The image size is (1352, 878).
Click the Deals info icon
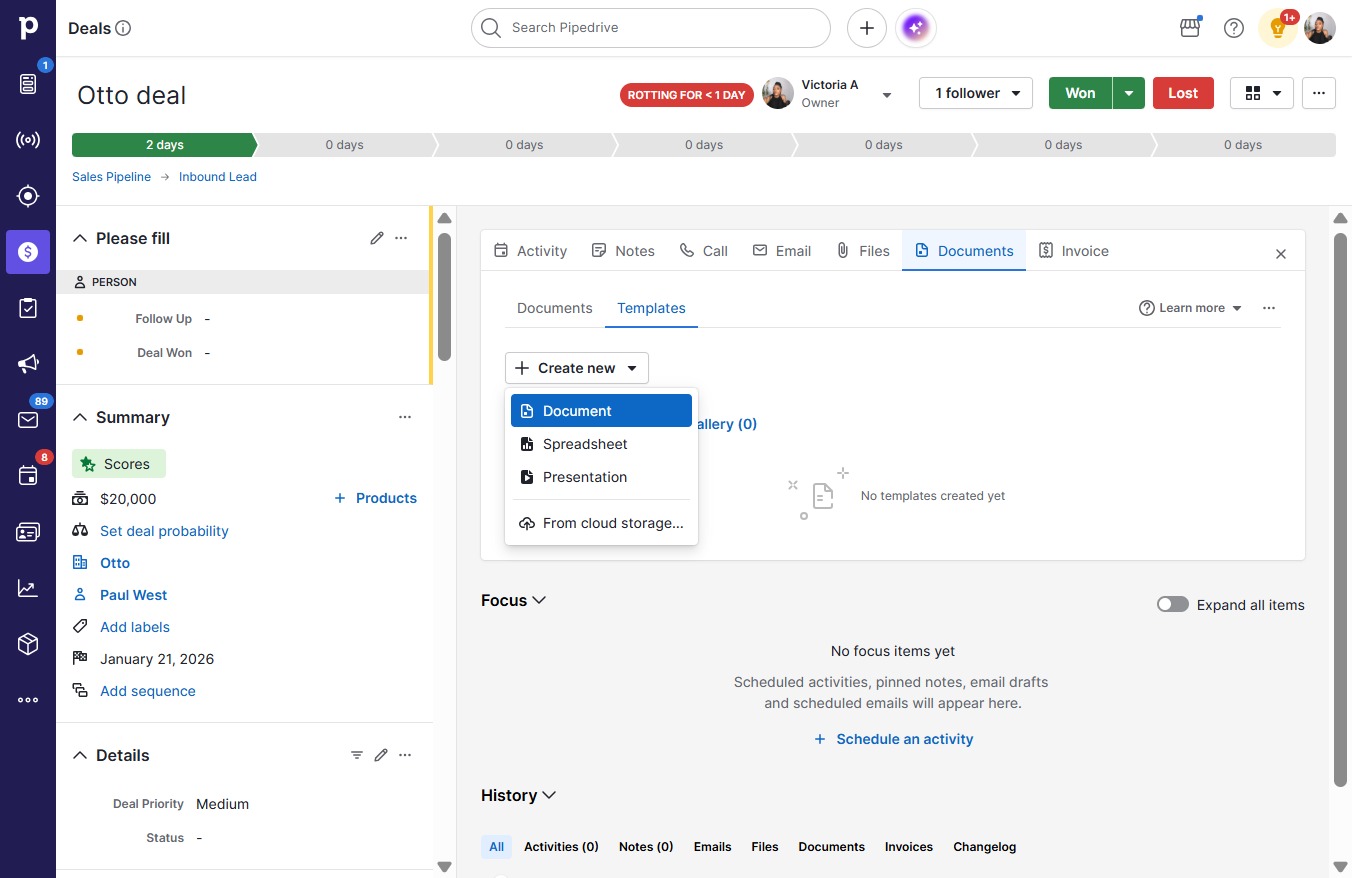coord(123,28)
